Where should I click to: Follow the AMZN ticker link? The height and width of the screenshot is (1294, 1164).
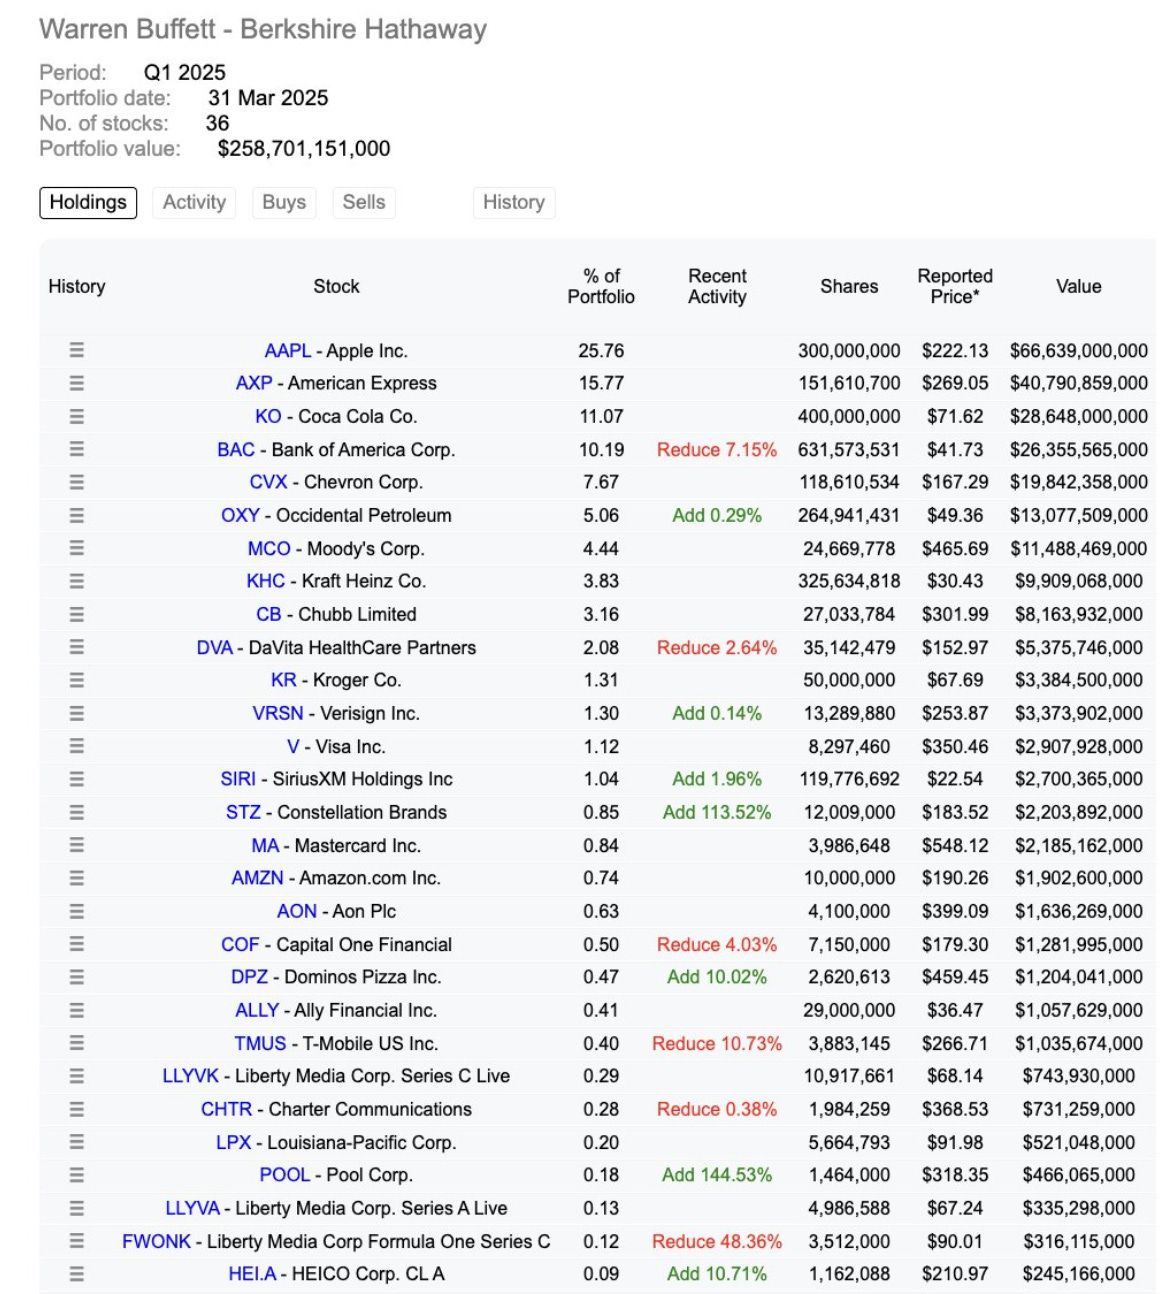pyautogui.click(x=257, y=878)
